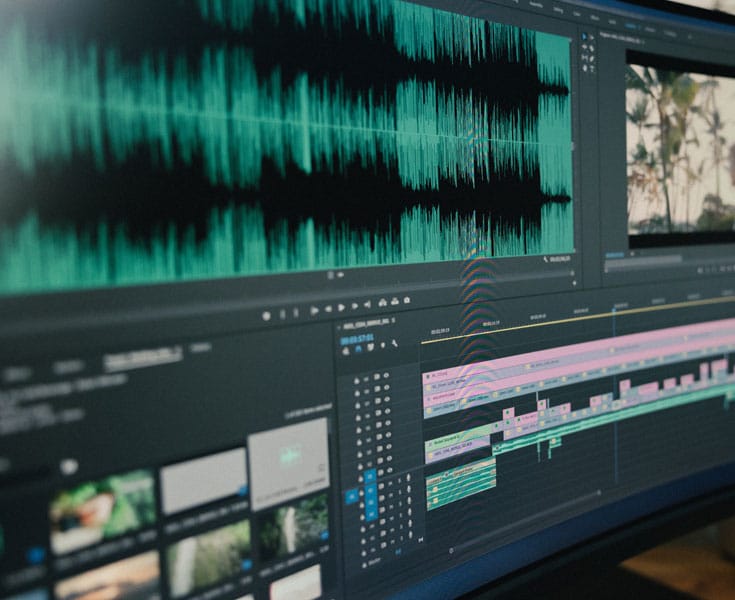735x600 pixels.
Task: Select the sequence tab above the timeline
Action: tap(364, 324)
